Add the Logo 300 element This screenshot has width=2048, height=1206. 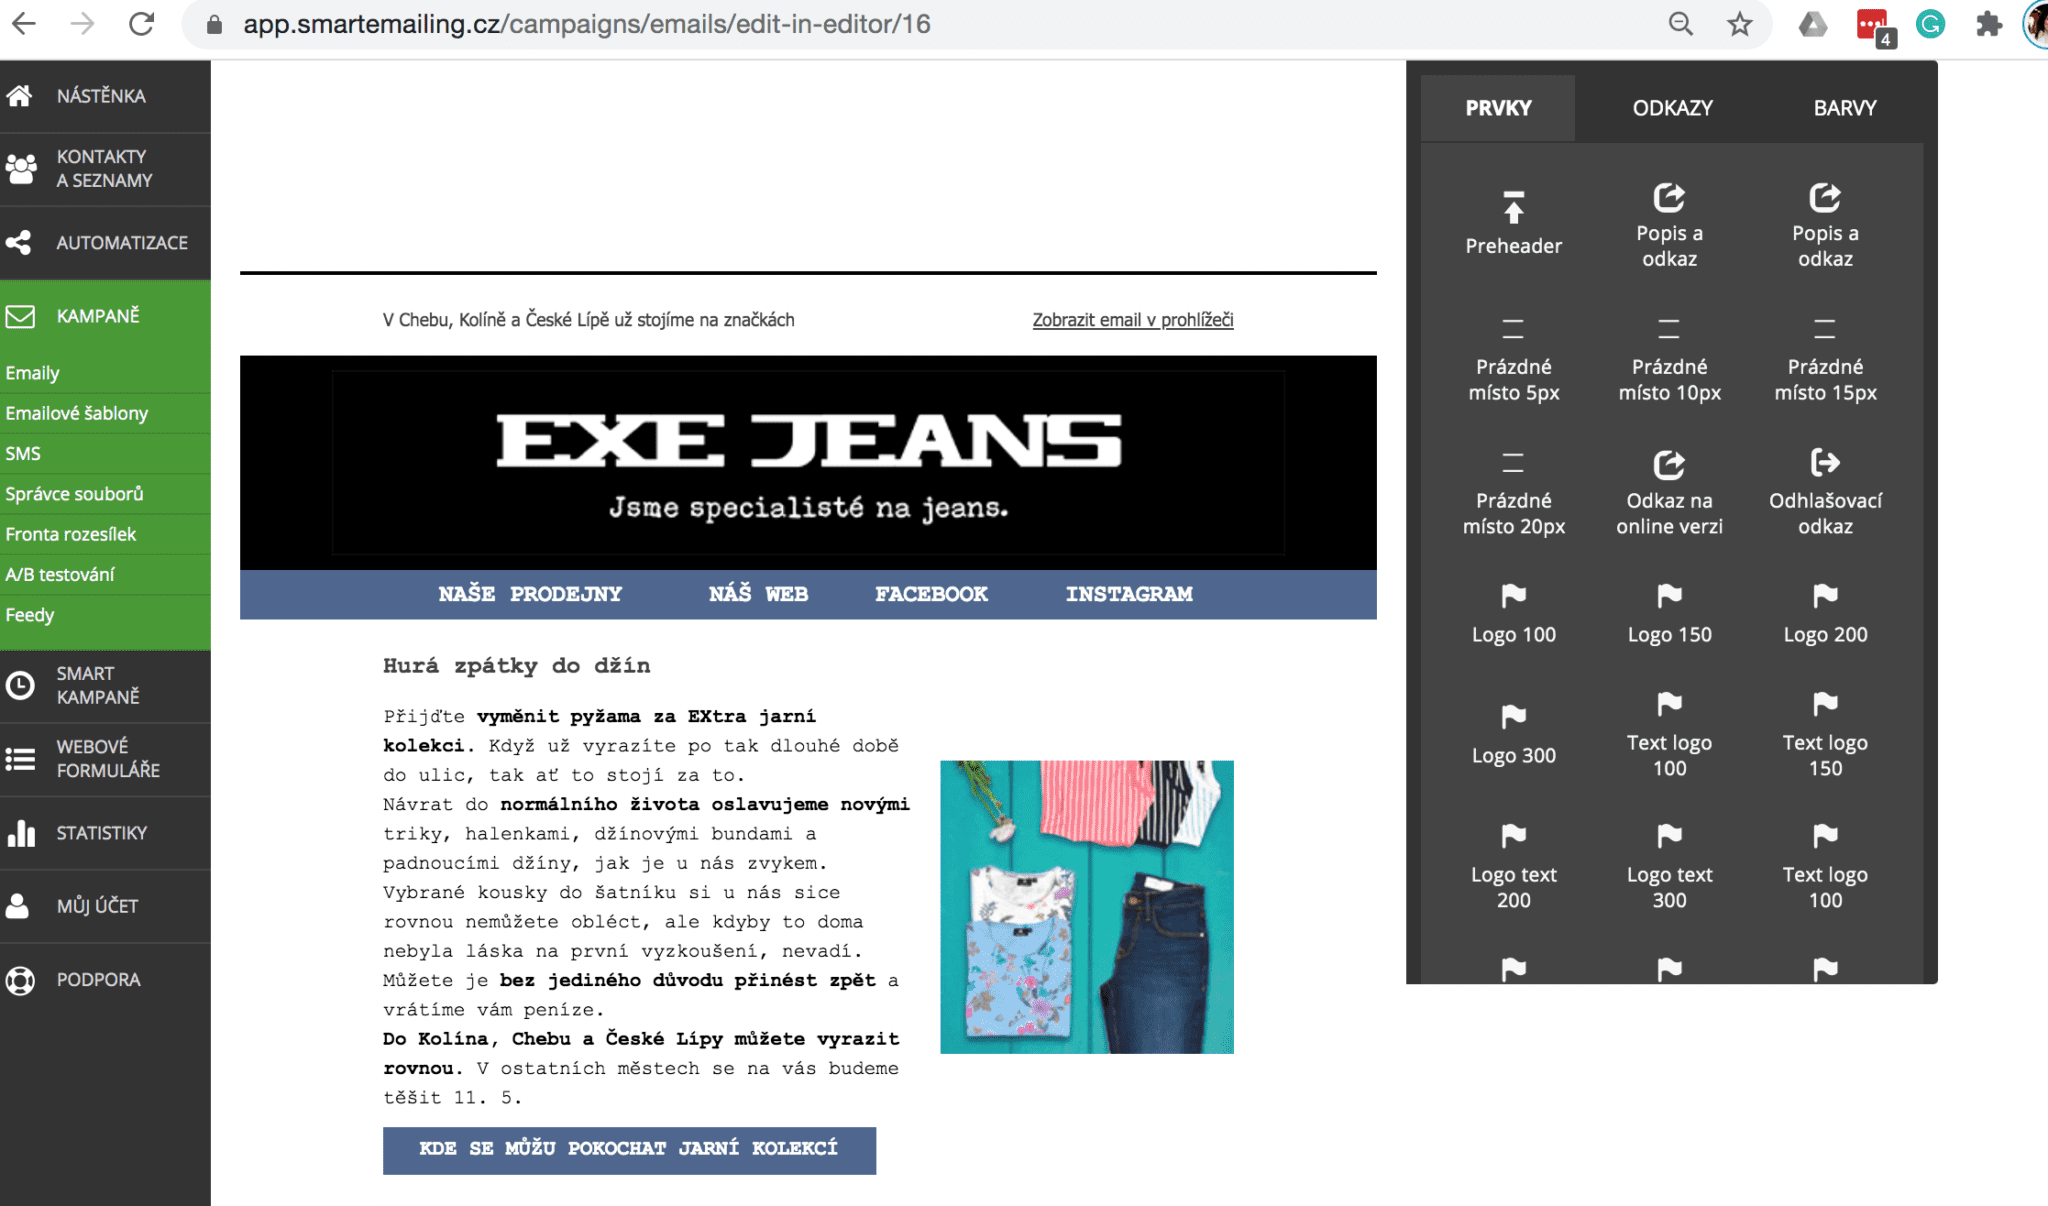[1513, 734]
